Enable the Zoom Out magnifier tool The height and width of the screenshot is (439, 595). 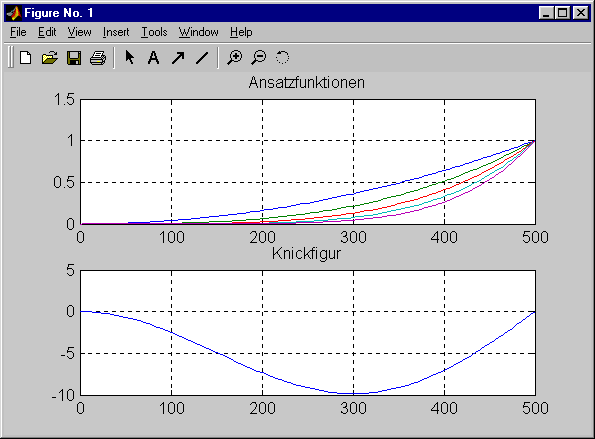click(x=259, y=58)
